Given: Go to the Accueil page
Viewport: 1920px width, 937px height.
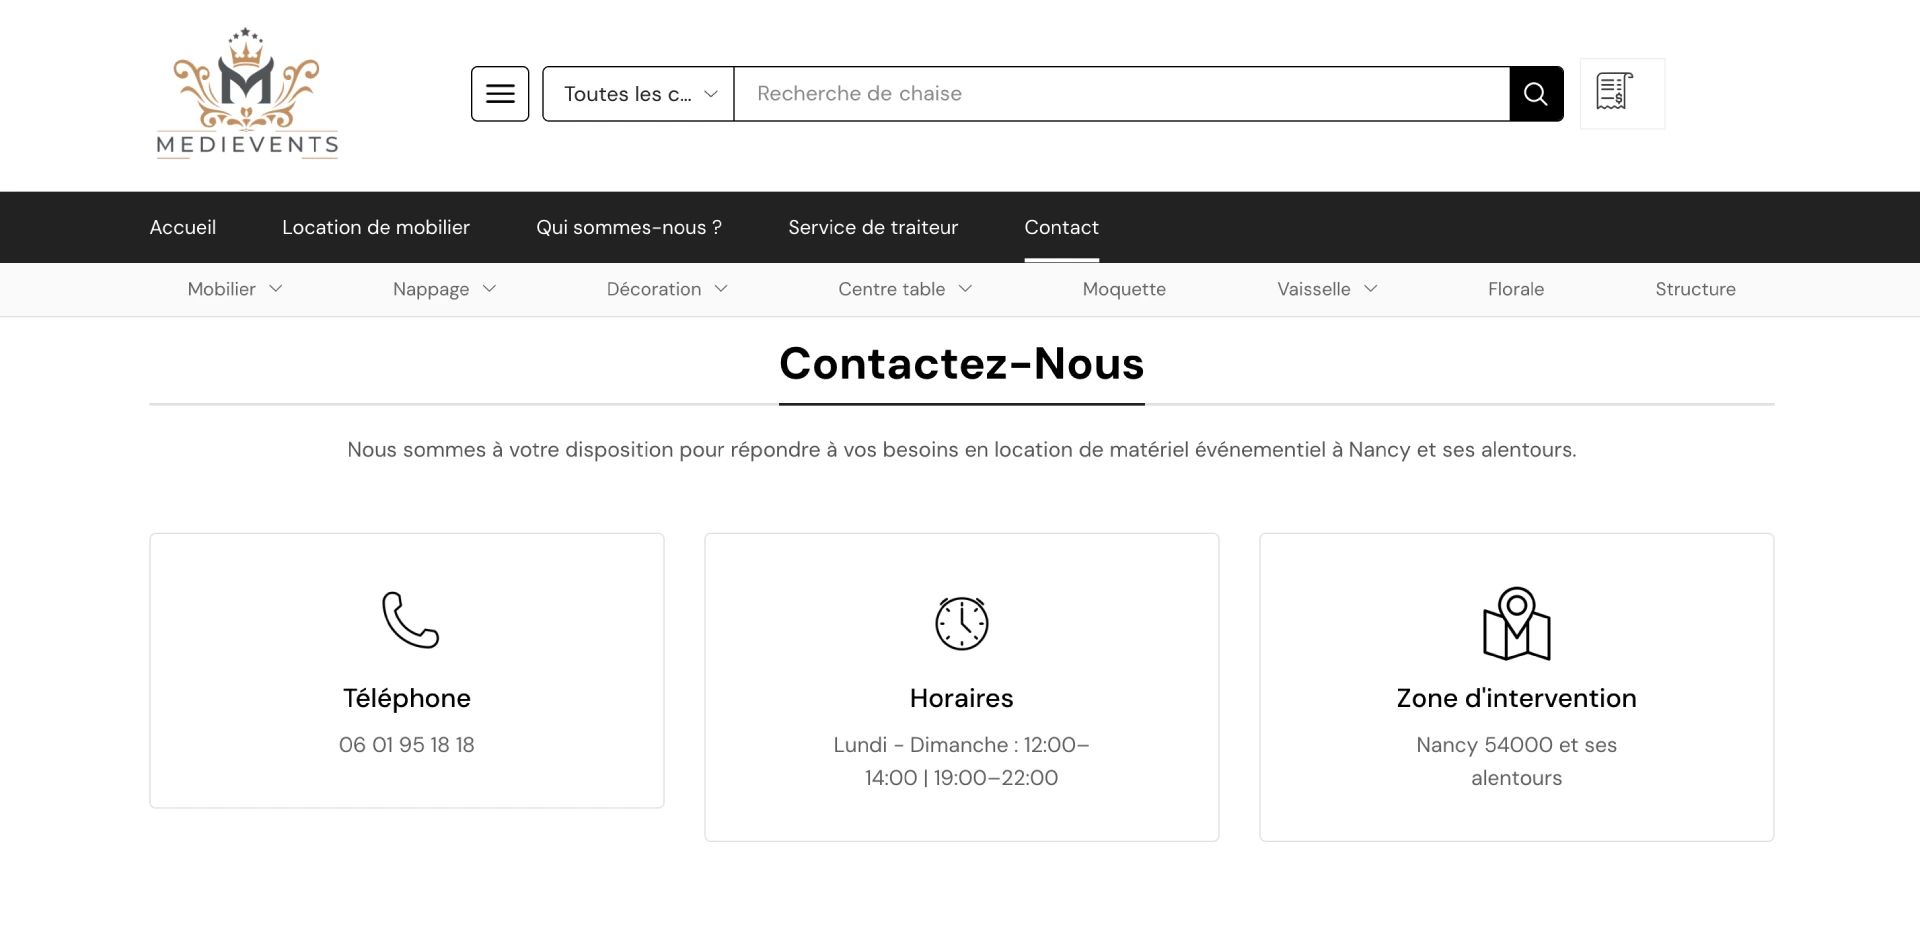Looking at the screenshot, I should (x=183, y=227).
